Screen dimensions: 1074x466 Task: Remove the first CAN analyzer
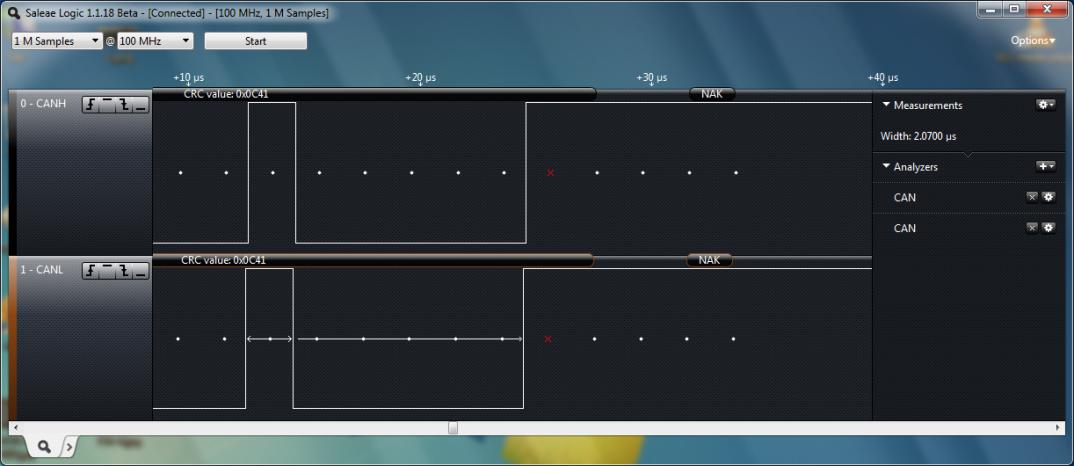1032,197
